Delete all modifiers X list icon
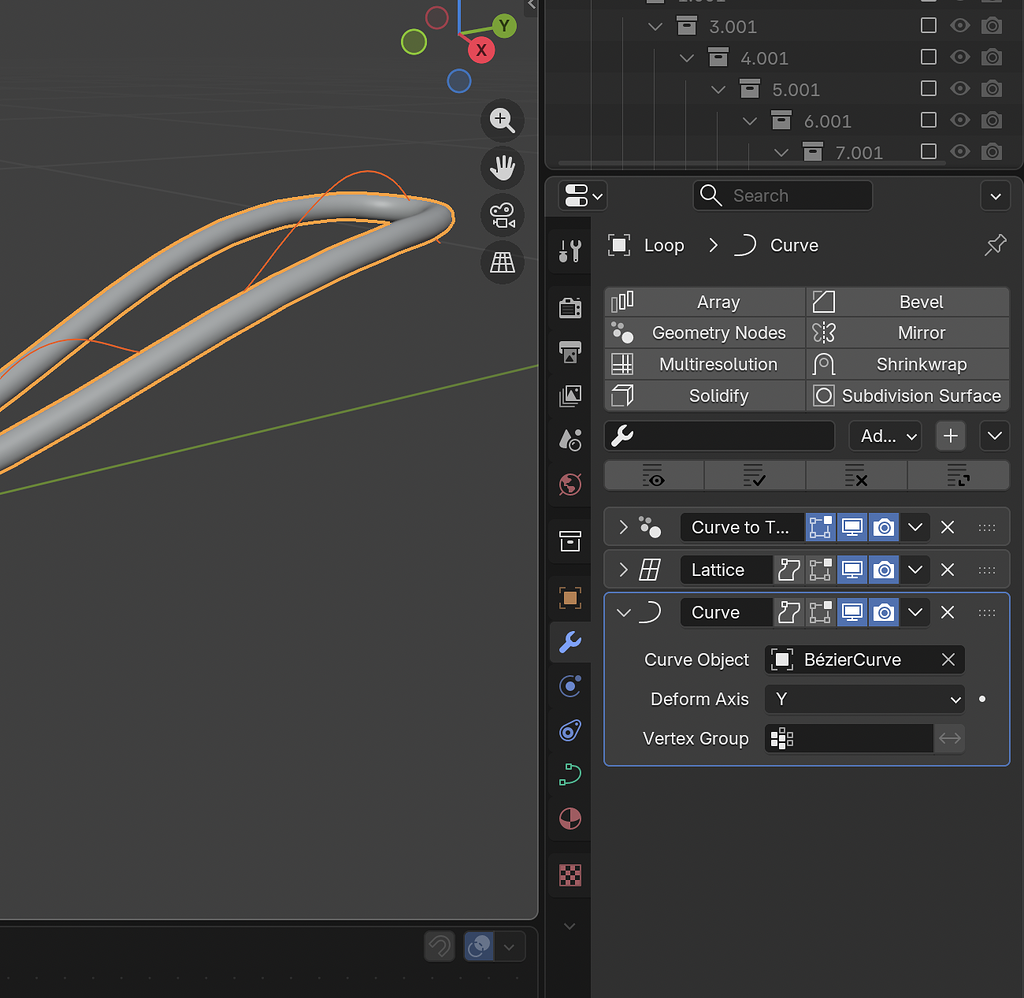Screen dimensions: 1024x998 (856, 475)
